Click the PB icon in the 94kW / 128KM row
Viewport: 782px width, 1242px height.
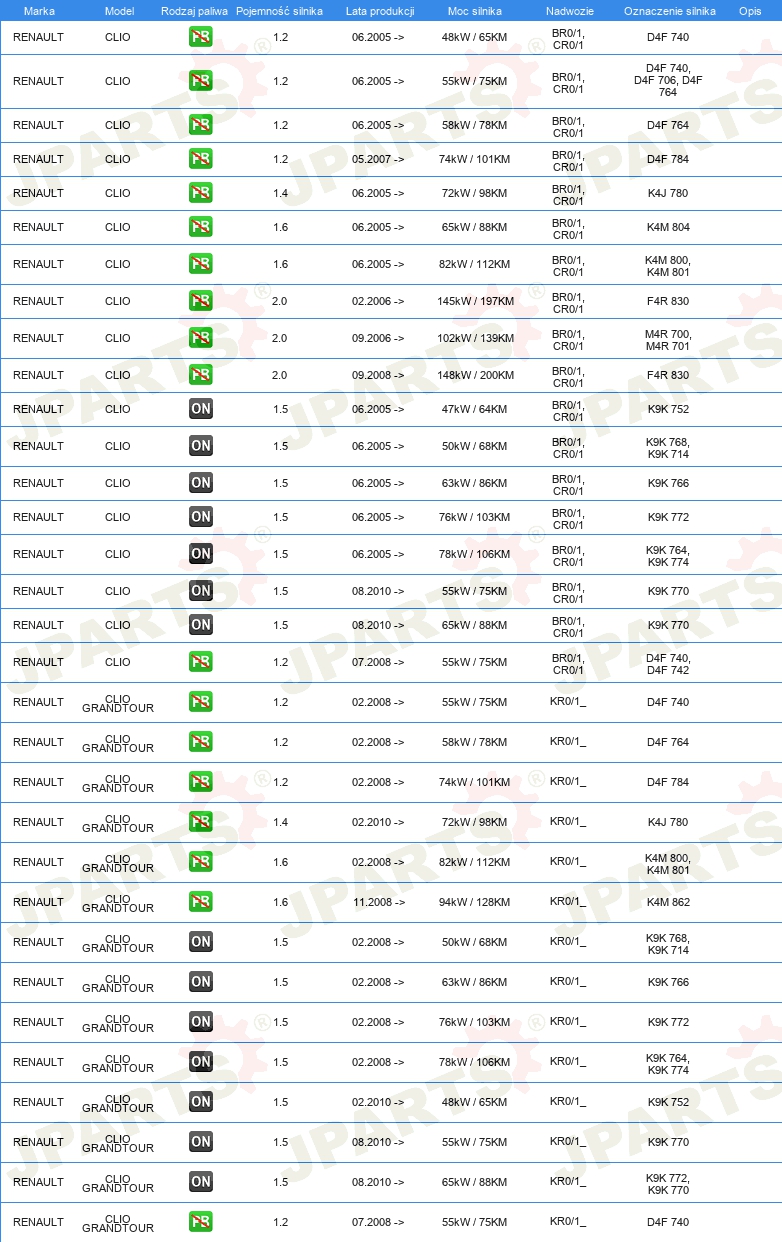tap(201, 902)
